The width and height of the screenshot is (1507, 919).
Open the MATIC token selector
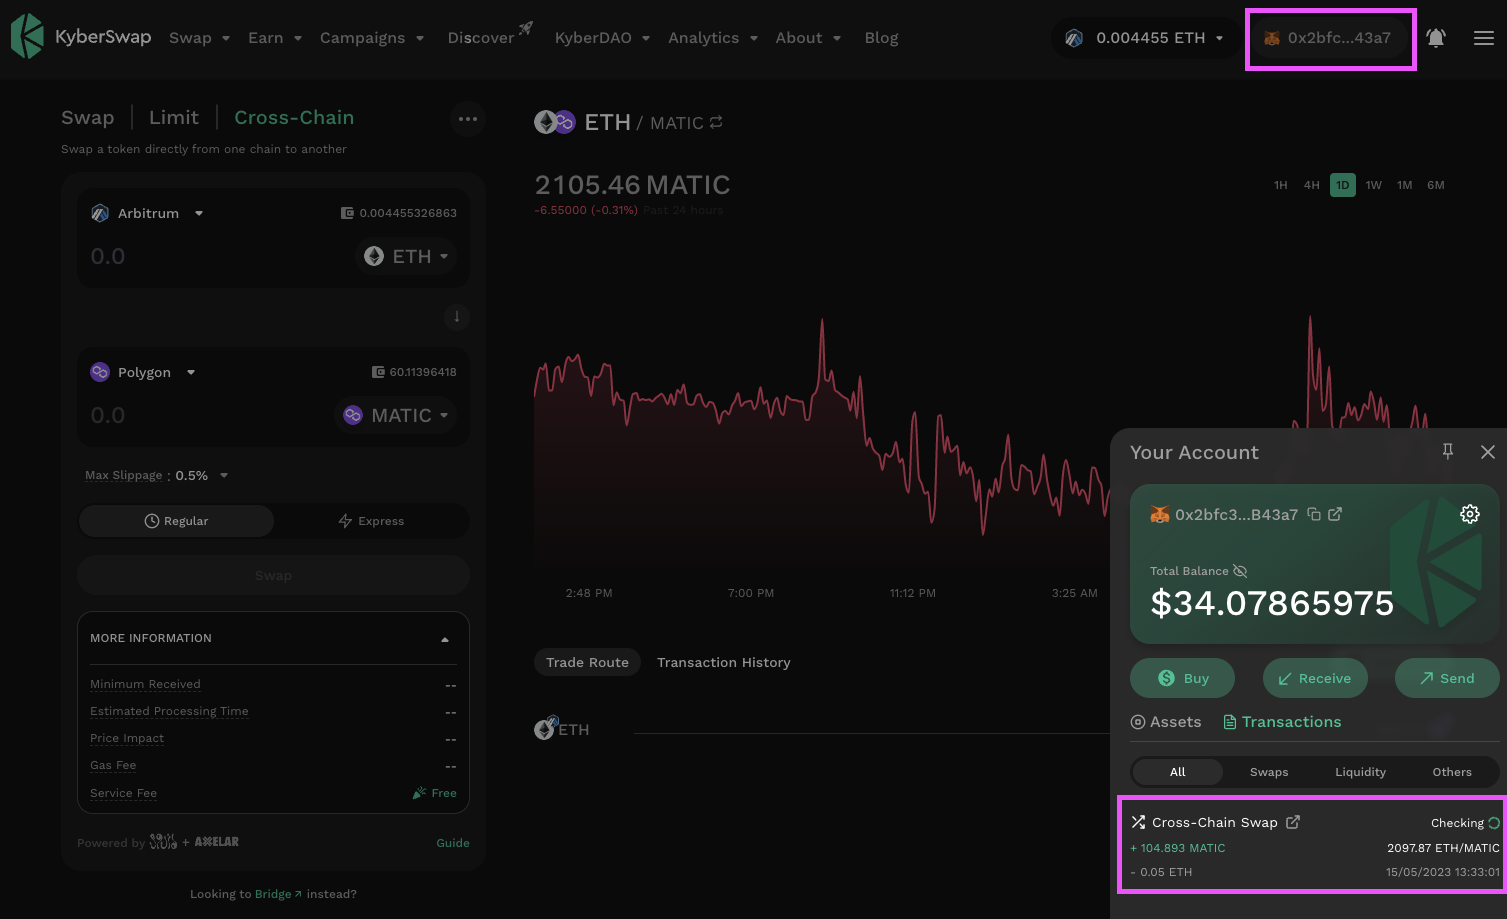click(396, 415)
